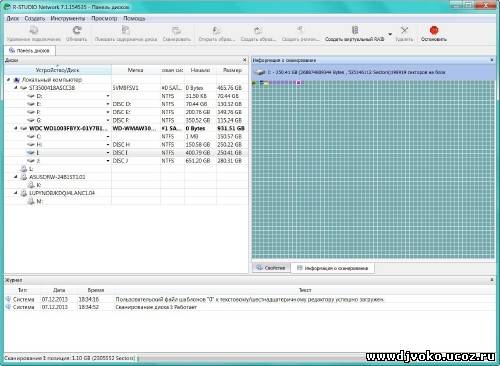Click the red Stop scan icon

pyautogui.click(x=434, y=30)
